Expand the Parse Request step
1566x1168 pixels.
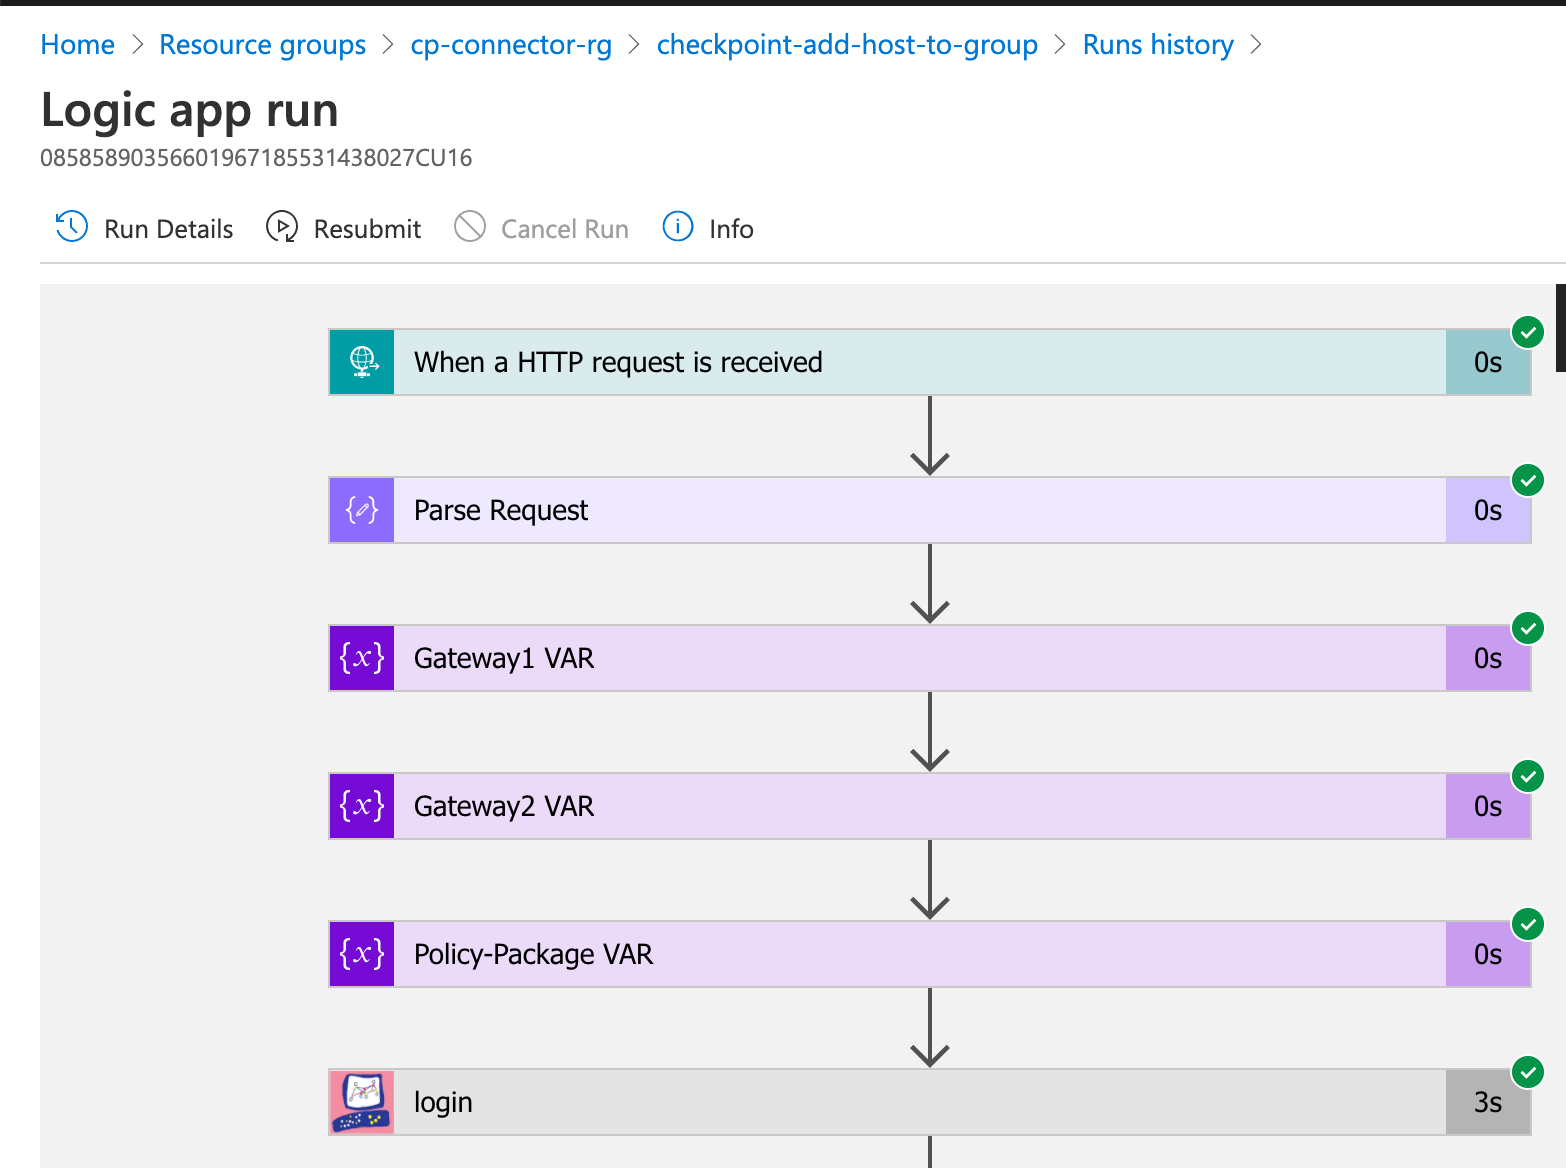930,510
